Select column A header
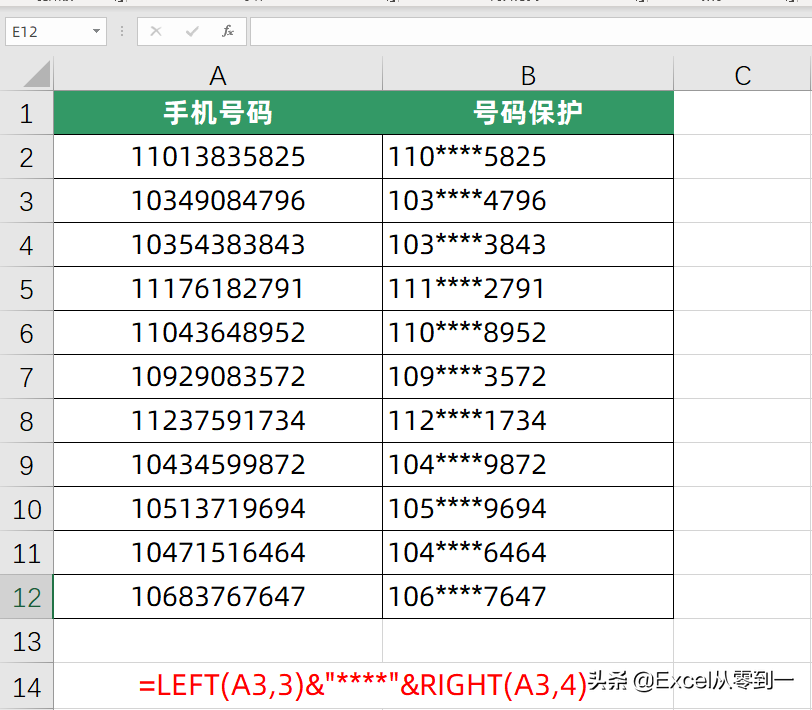Image resolution: width=812 pixels, height=710 pixels. click(218, 75)
